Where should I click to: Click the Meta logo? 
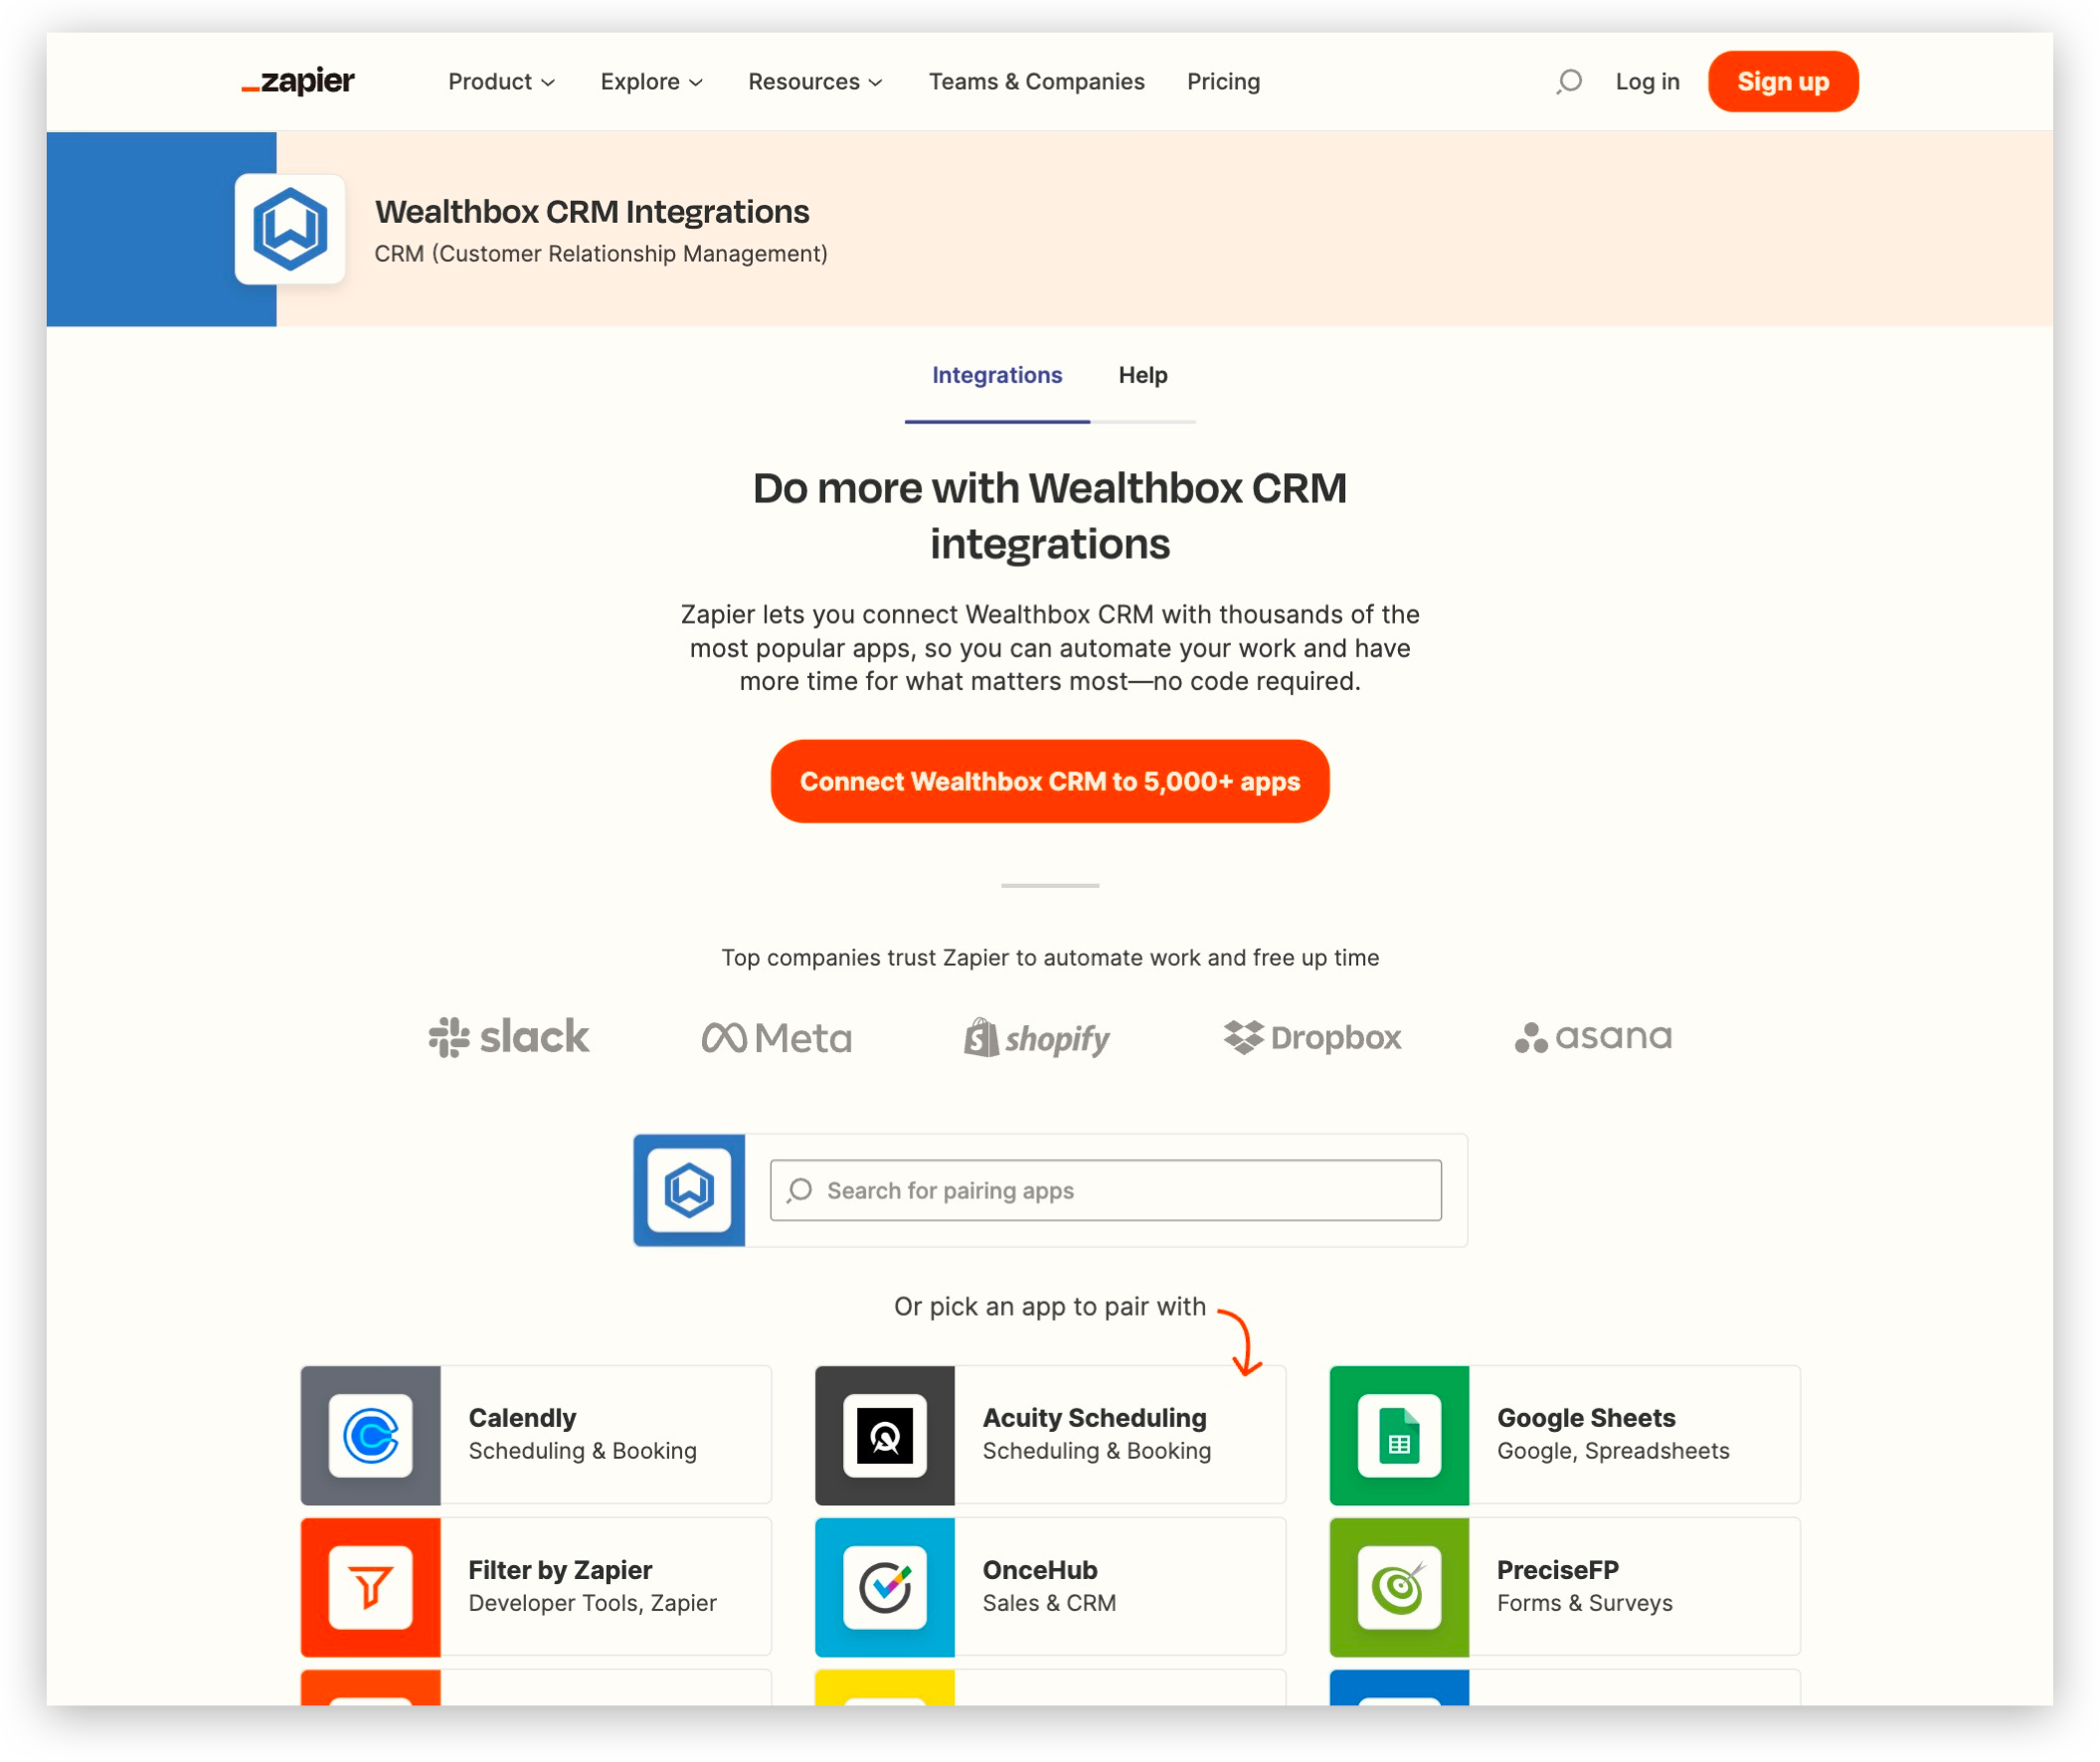click(x=777, y=1038)
